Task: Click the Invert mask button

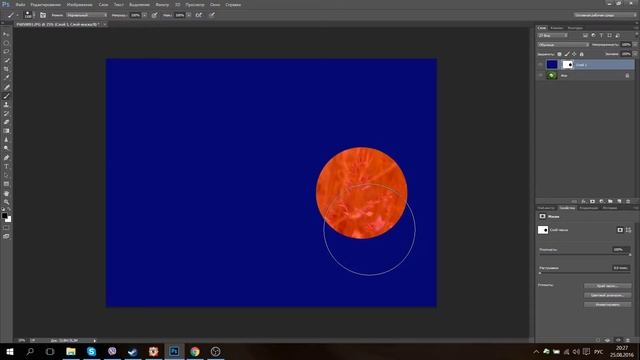Action: (x=607, y=304)
